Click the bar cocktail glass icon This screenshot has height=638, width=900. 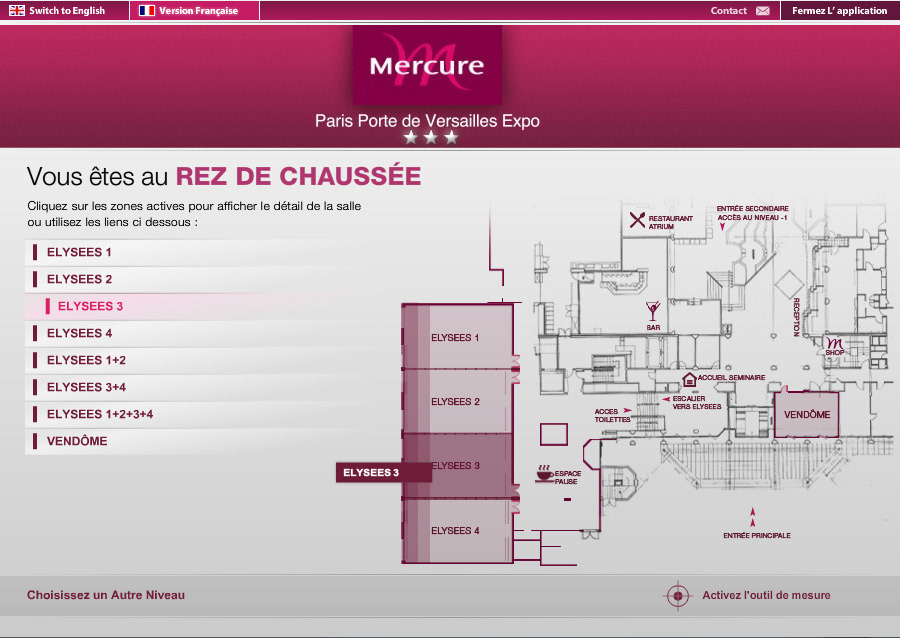(653, 311)
